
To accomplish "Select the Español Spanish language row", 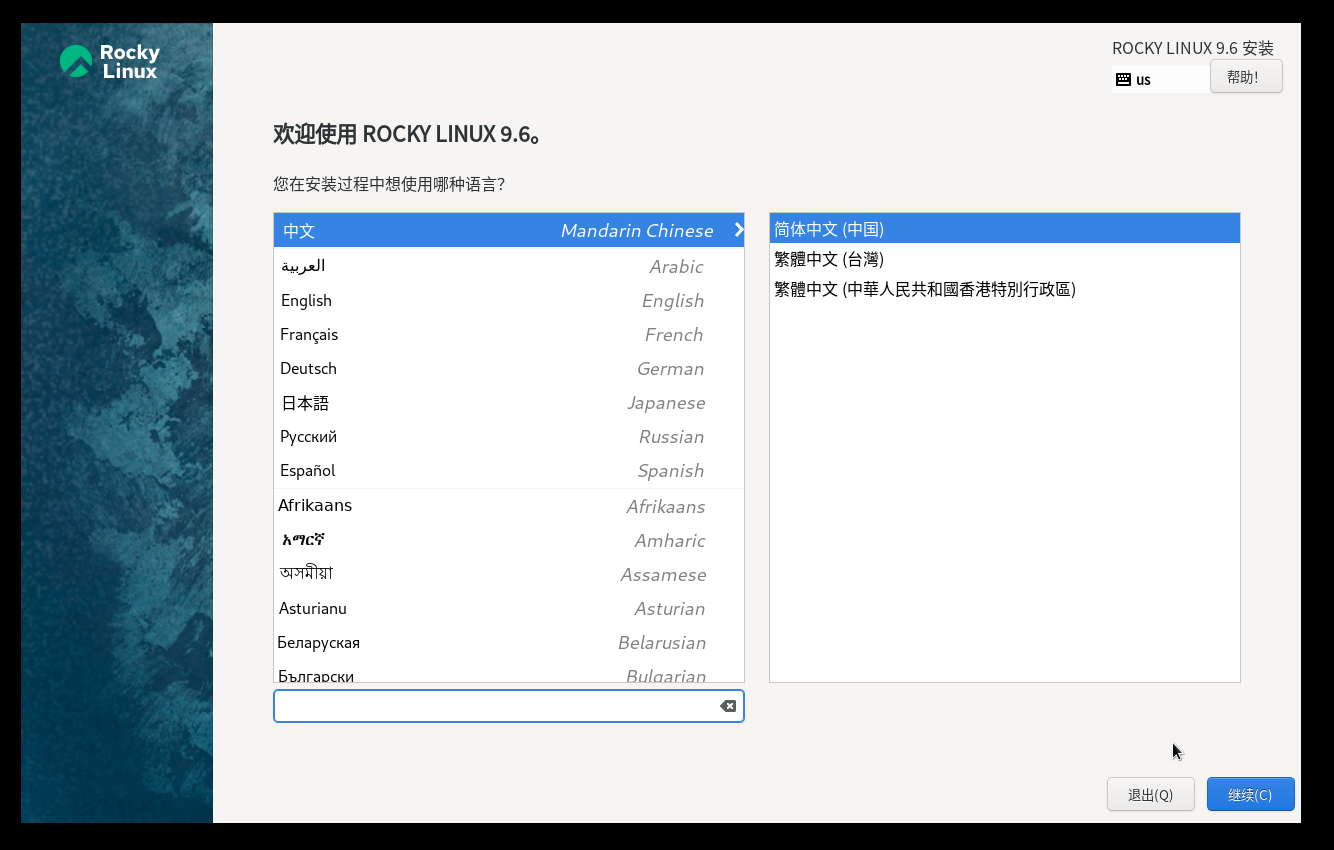I will pyautogui.click(x=509, y=470).
